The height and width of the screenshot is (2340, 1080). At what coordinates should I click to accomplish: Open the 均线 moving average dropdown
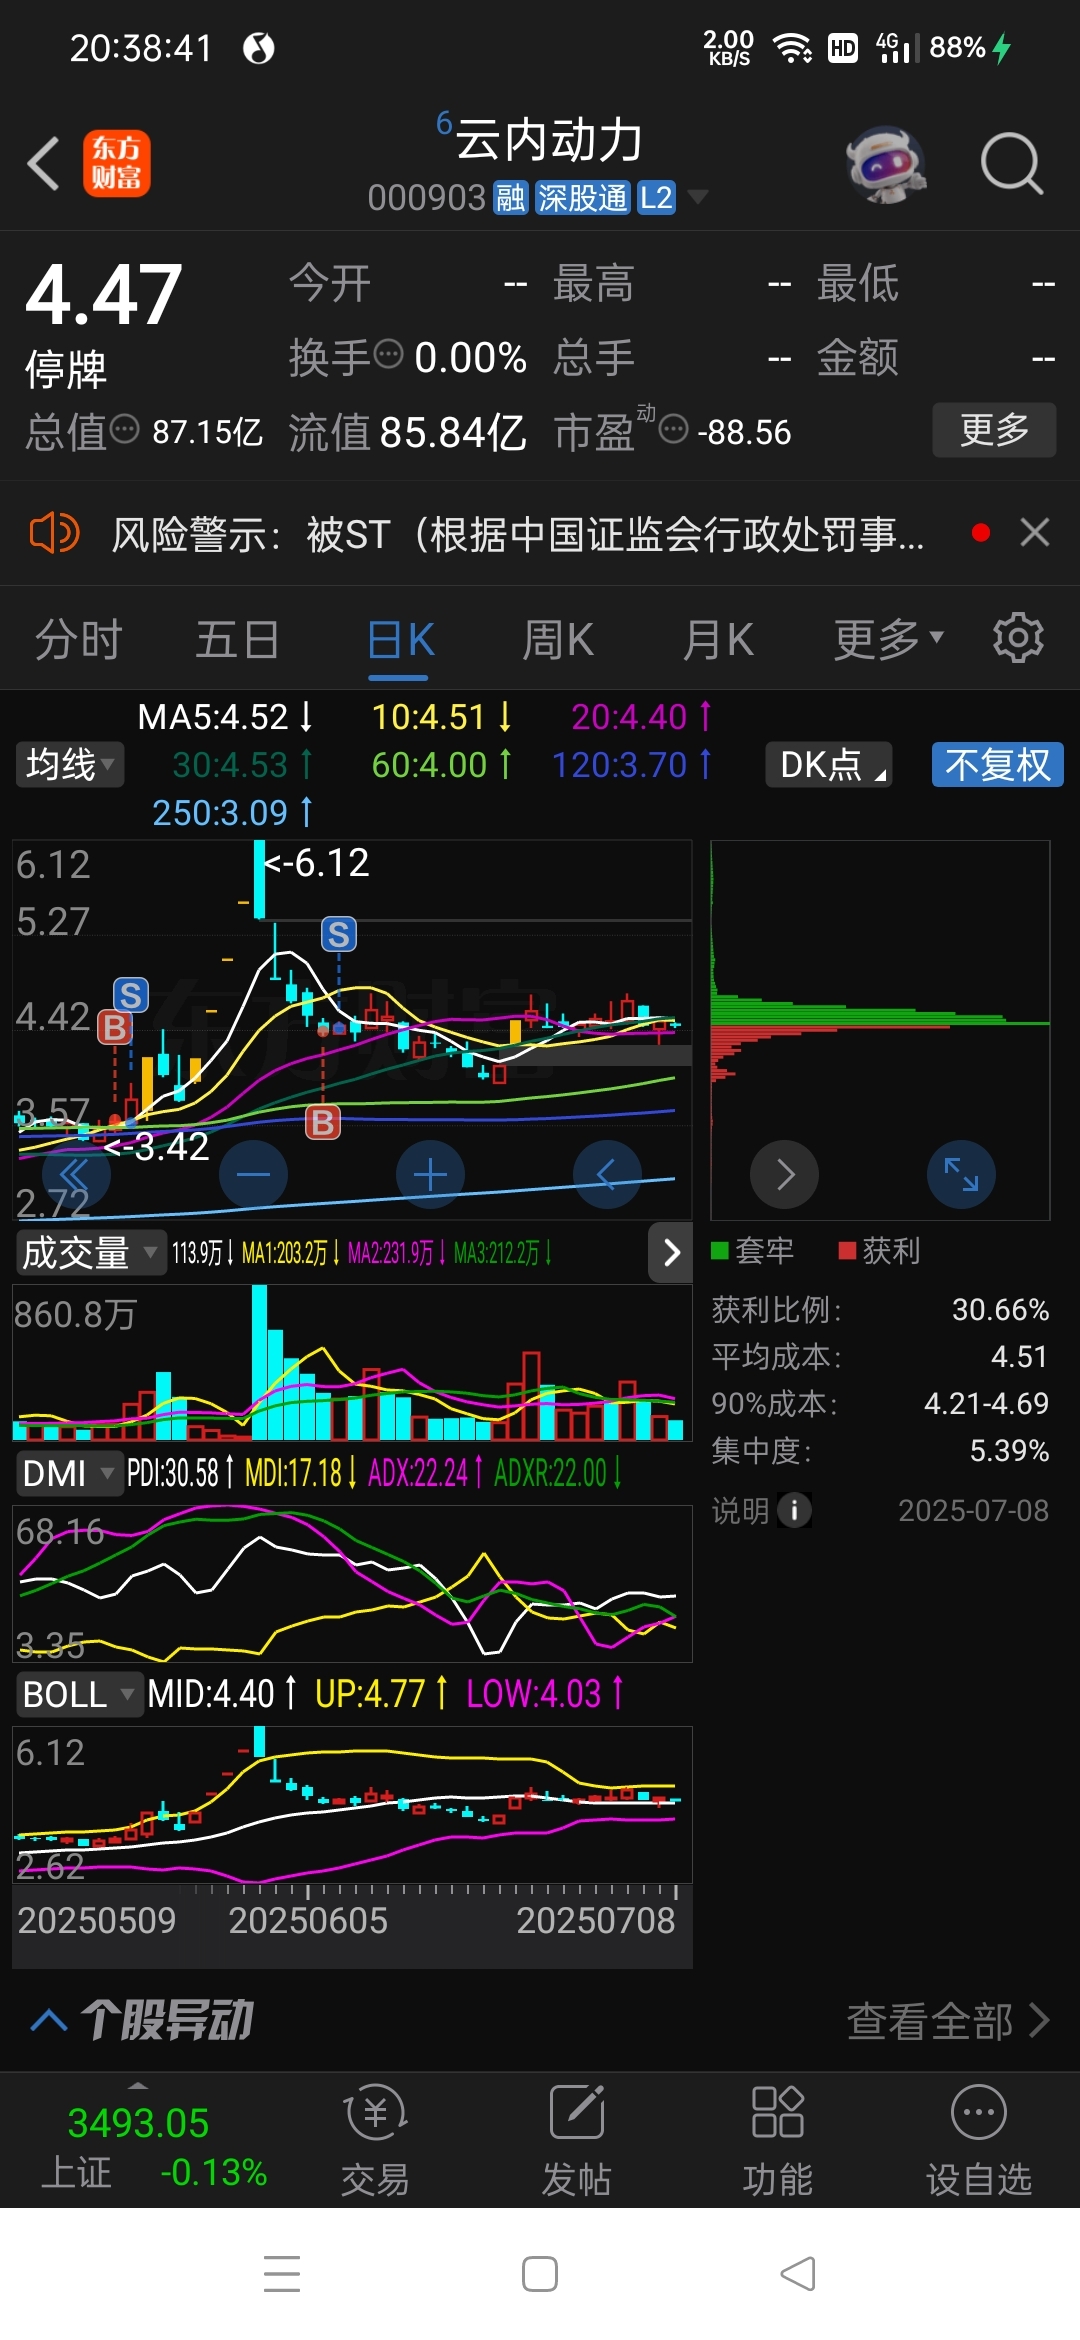point(69,765)
